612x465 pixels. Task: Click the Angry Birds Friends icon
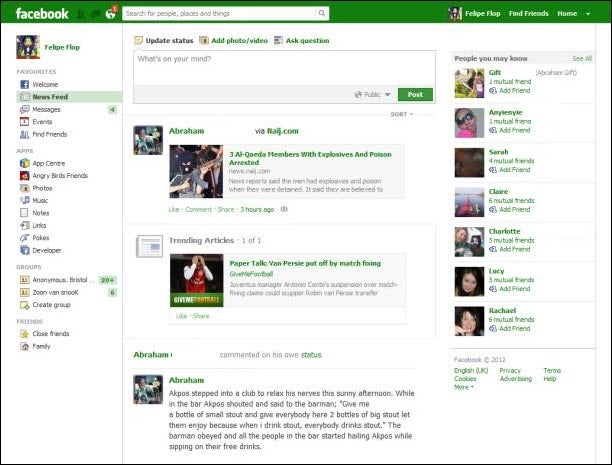(x=25, y=176)
